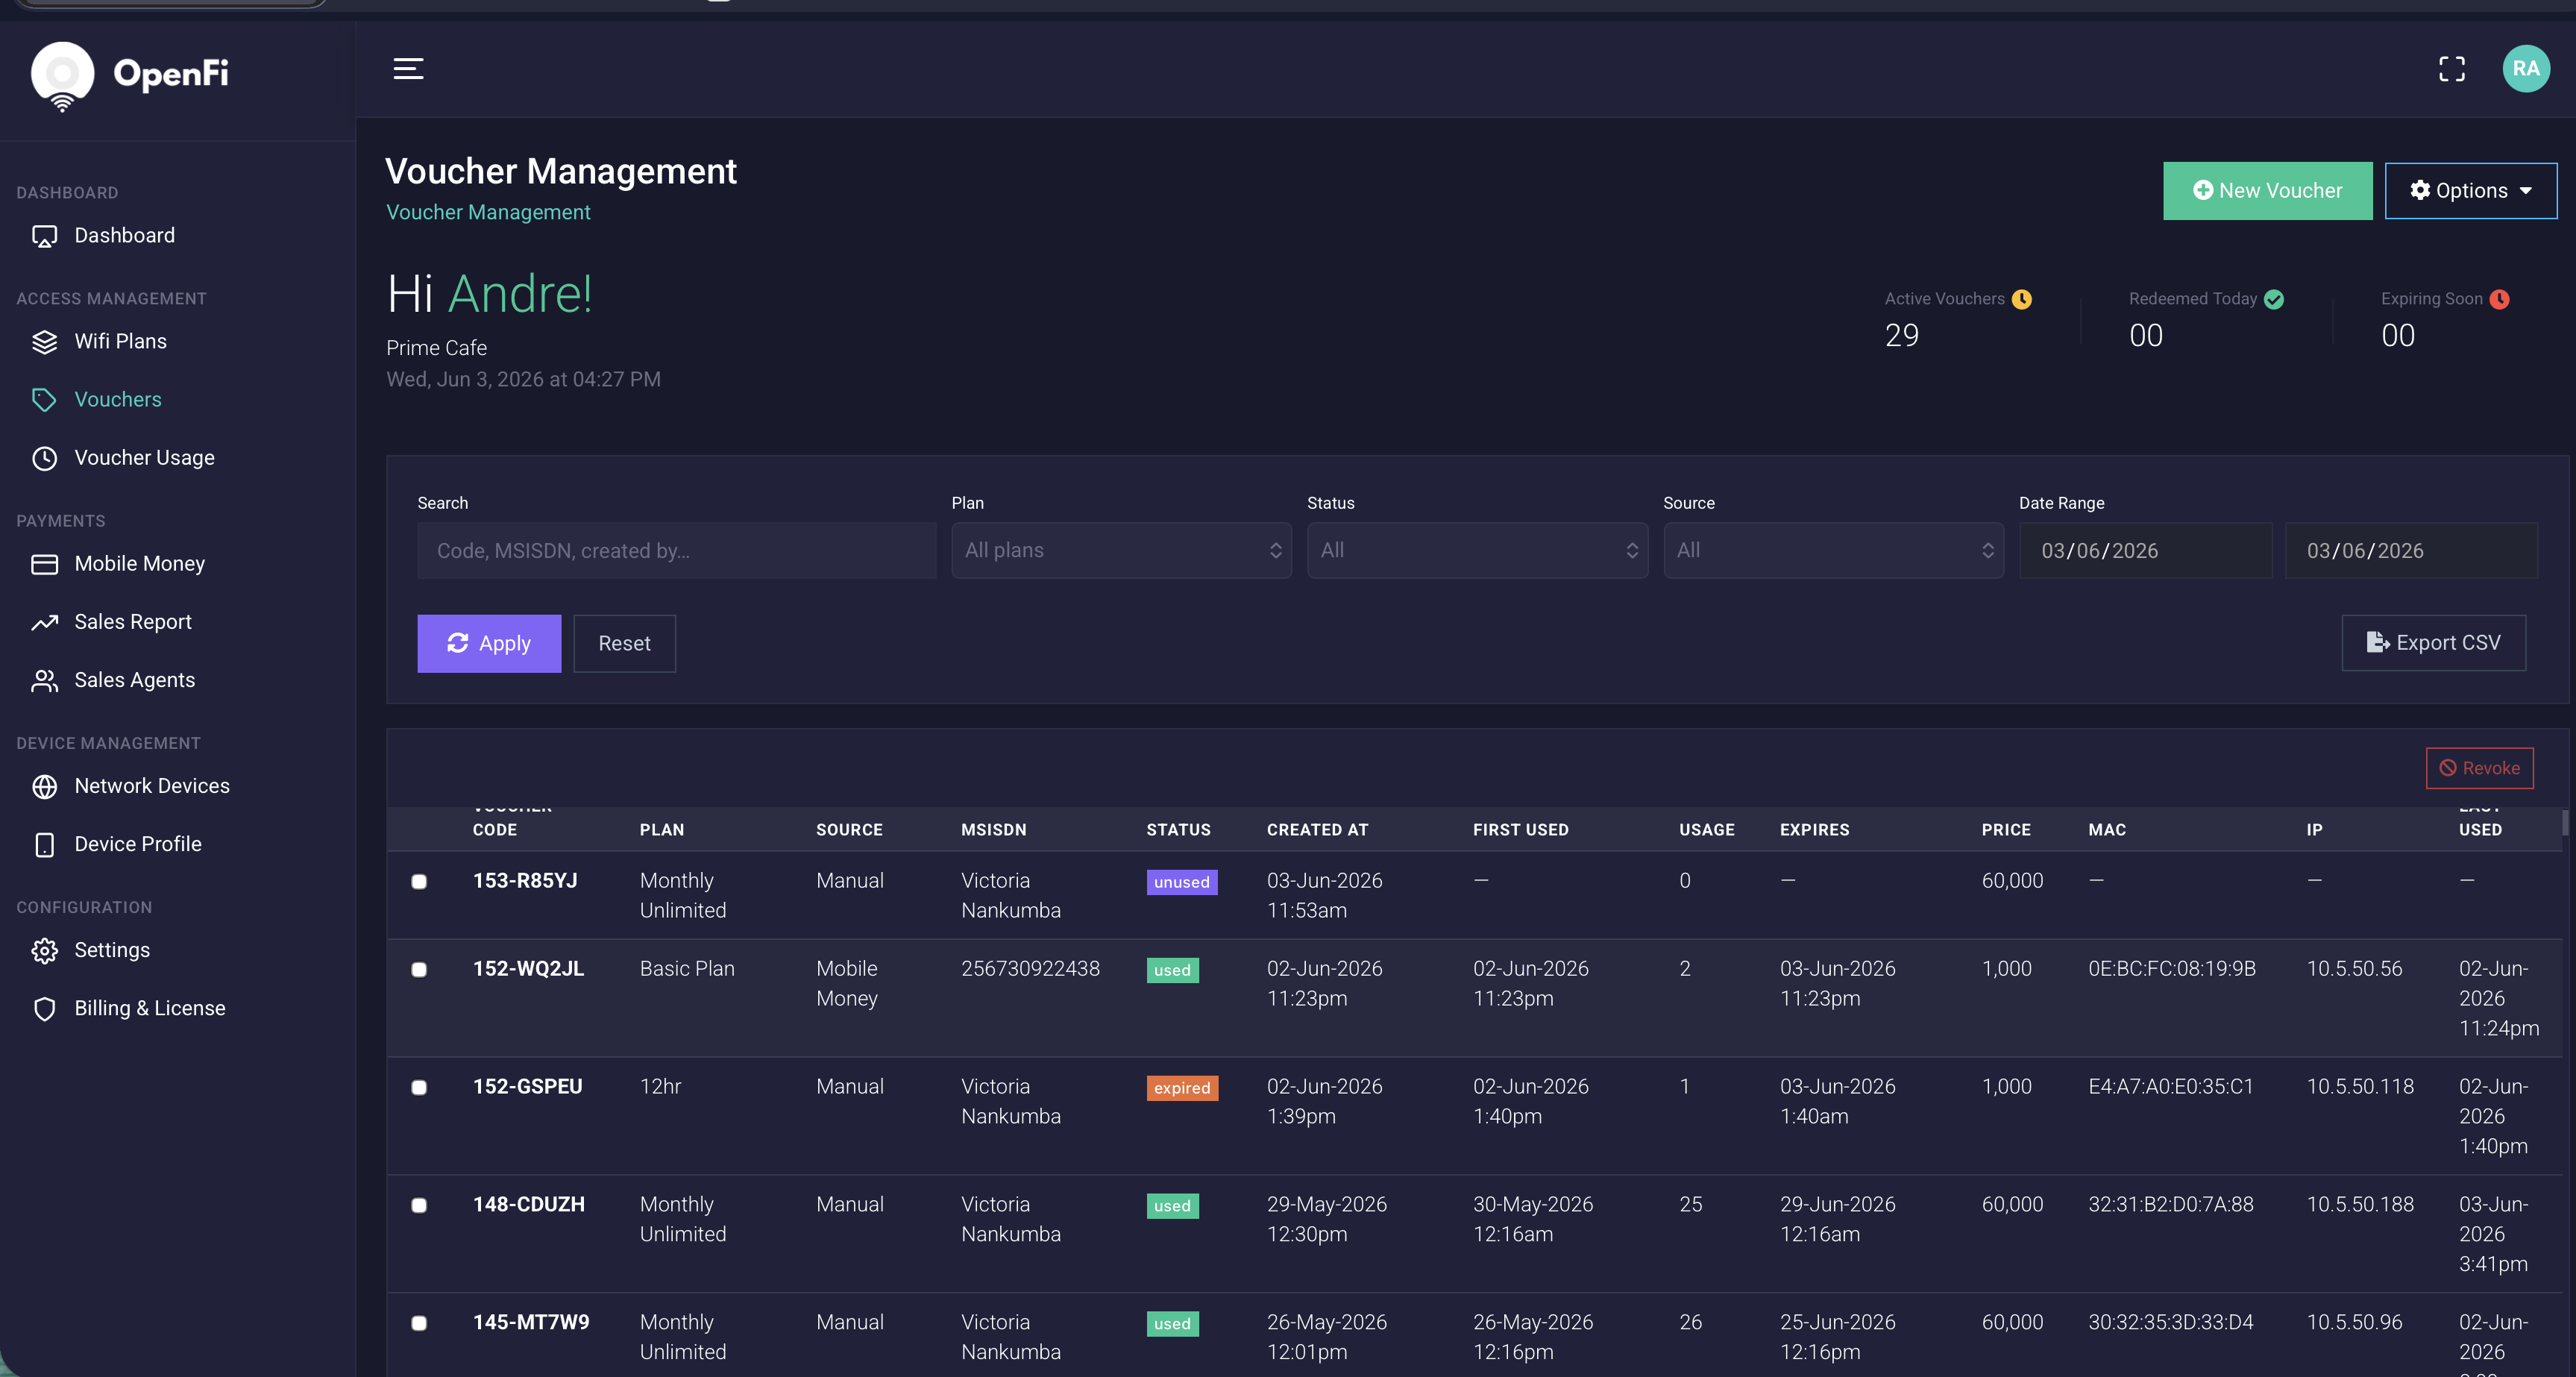Click the Device Profile phone icon

[44, 844]
